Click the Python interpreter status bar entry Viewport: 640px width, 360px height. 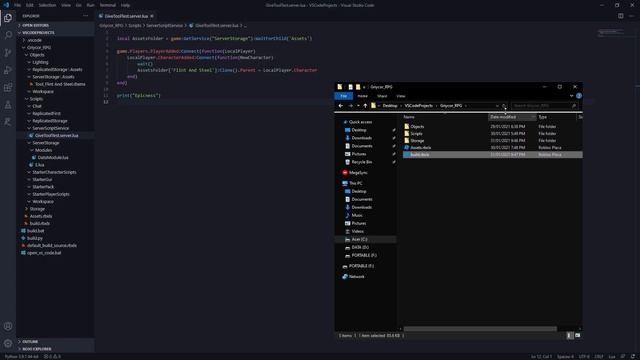click(x=22, y=356)
